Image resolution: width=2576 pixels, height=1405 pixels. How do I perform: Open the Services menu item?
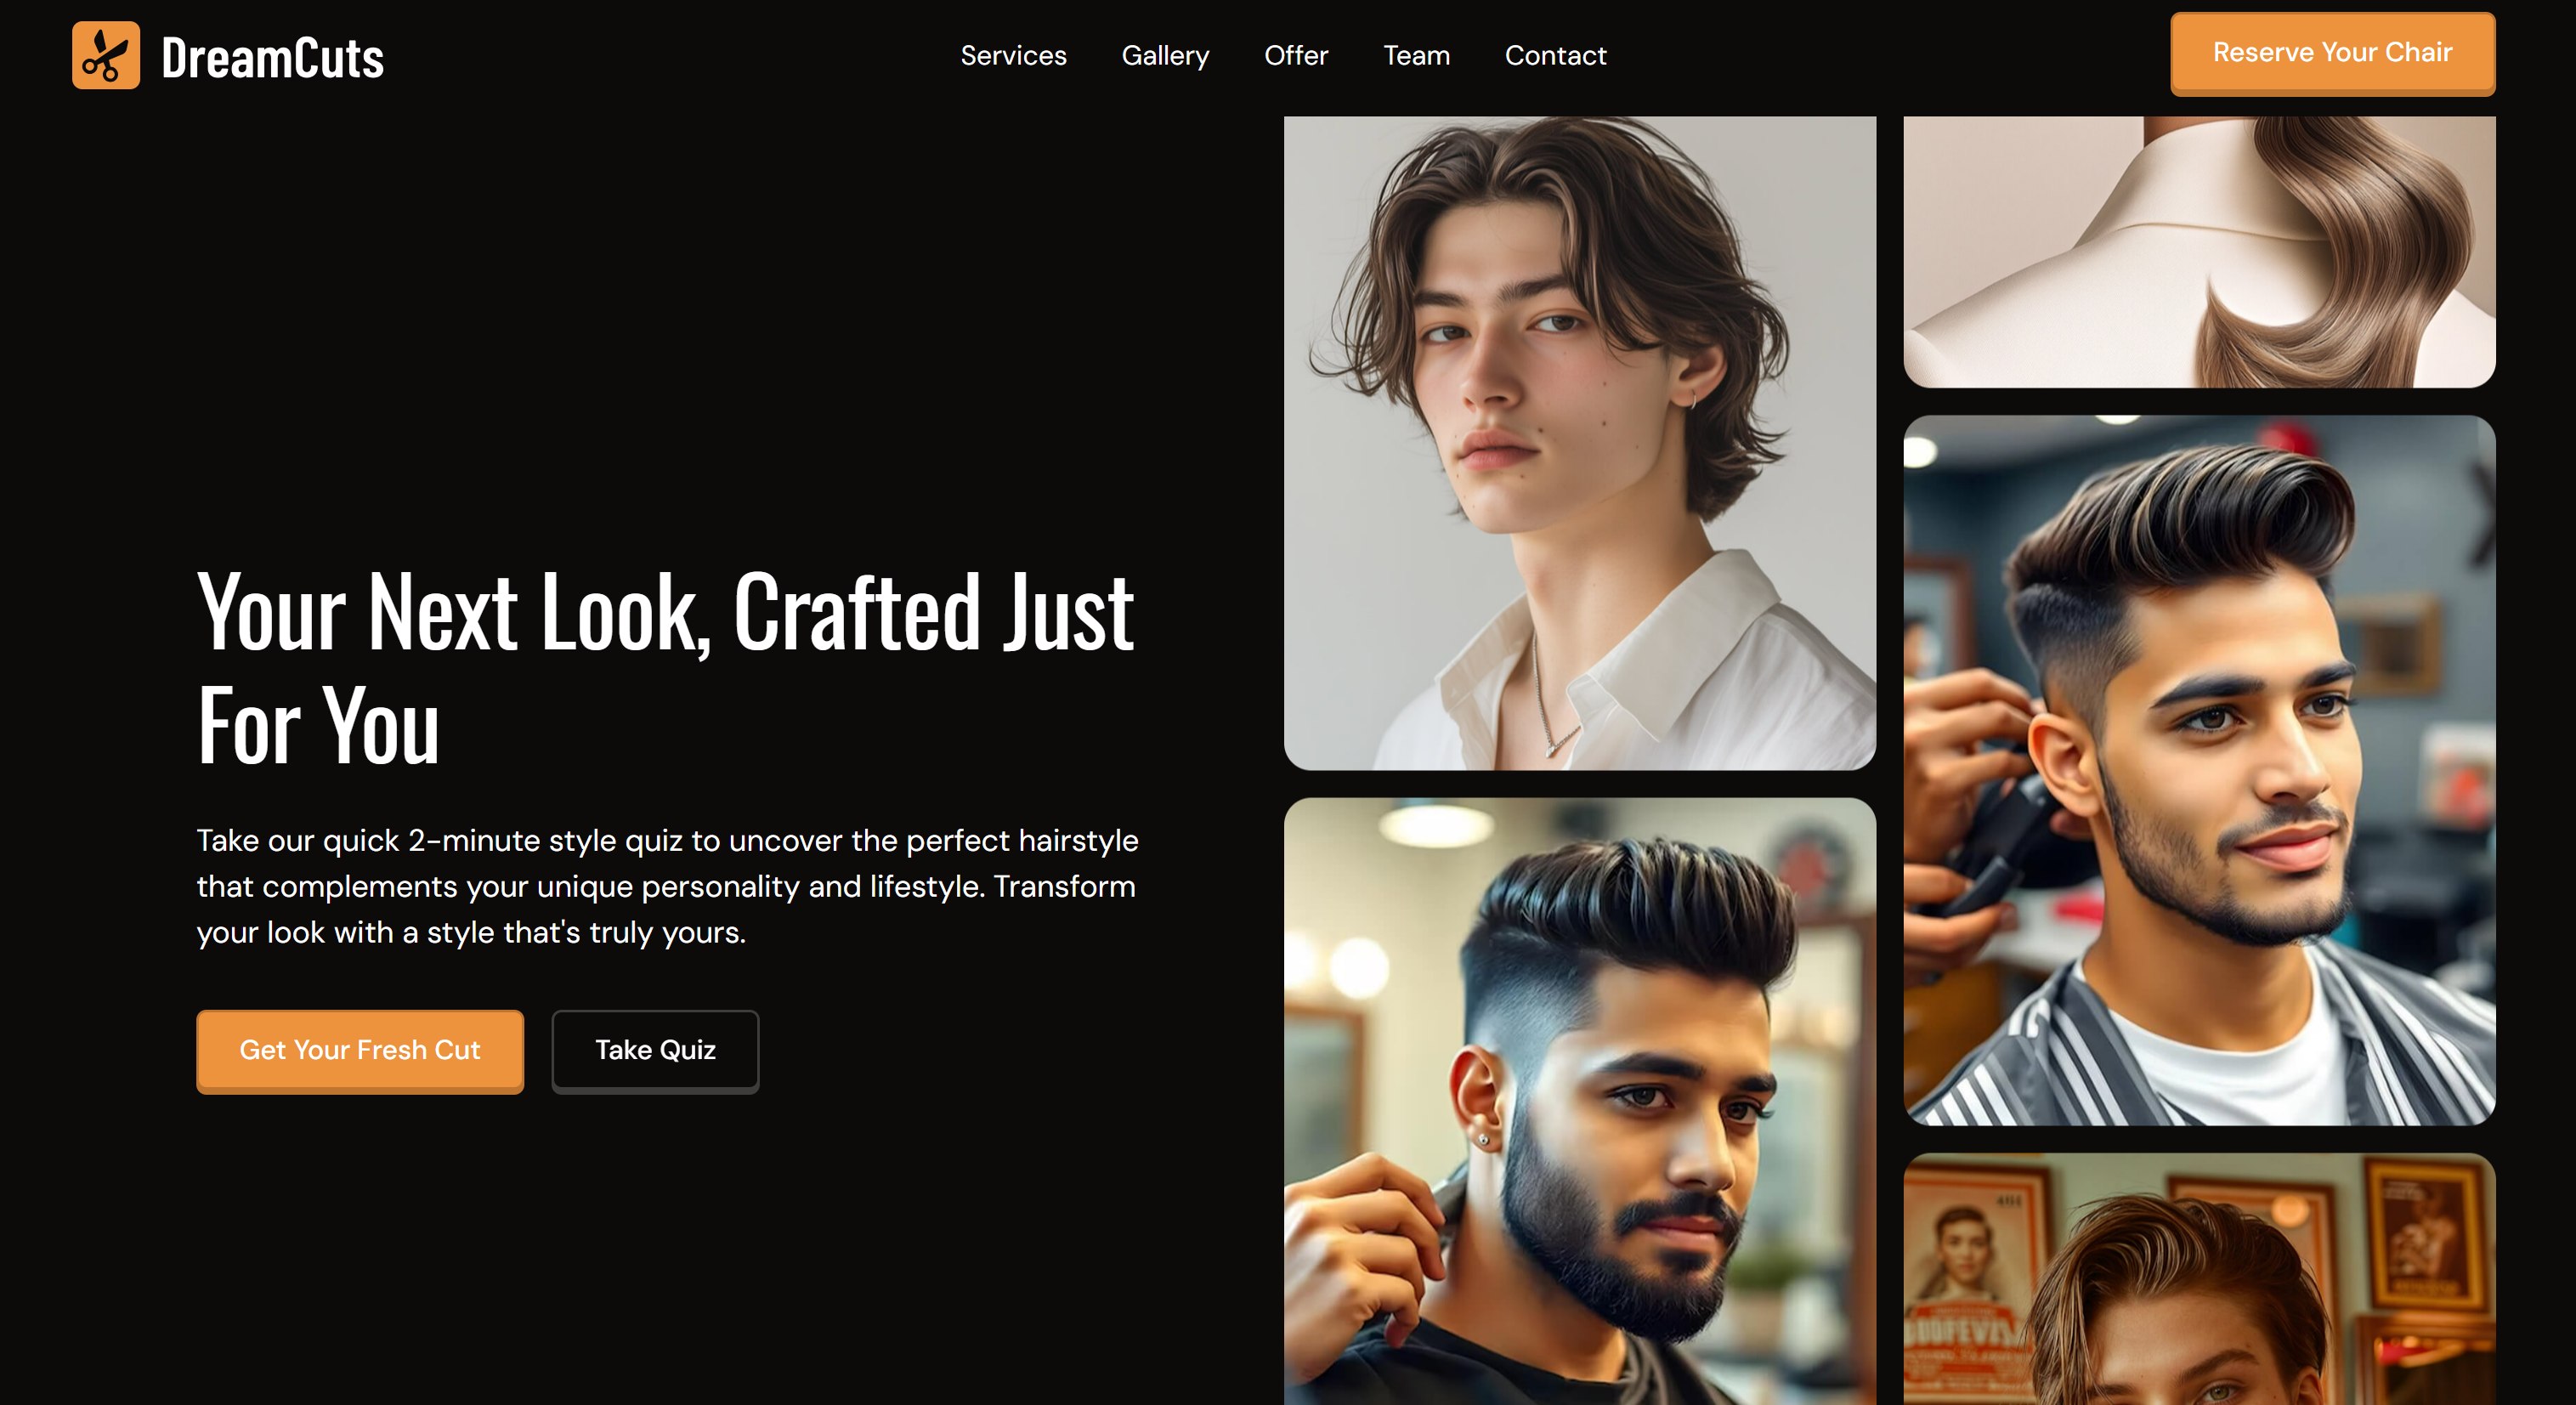point(1013,55)
